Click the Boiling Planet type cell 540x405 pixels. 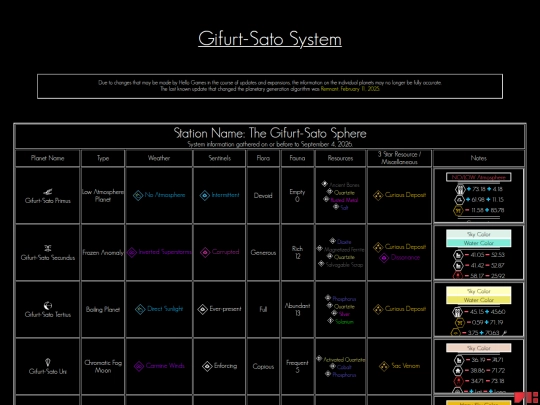pyautogui.click(x=103, y=310)
